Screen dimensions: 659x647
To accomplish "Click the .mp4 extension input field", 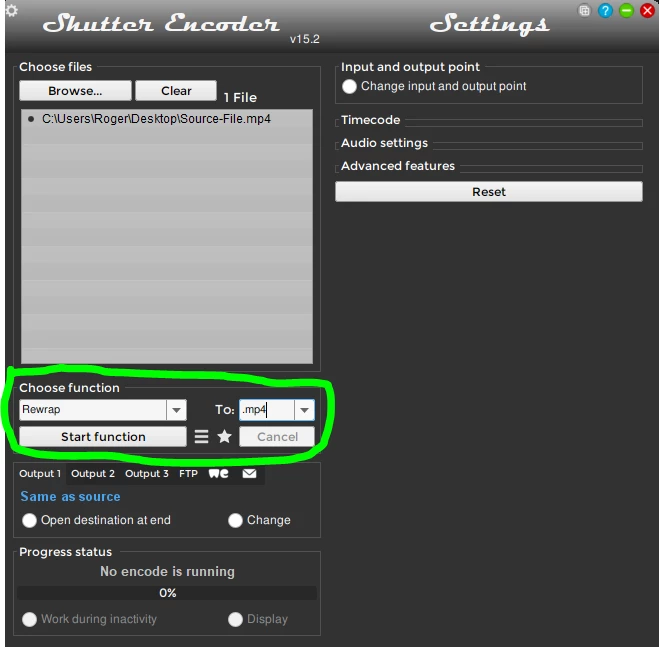I will tap(267, 410).
